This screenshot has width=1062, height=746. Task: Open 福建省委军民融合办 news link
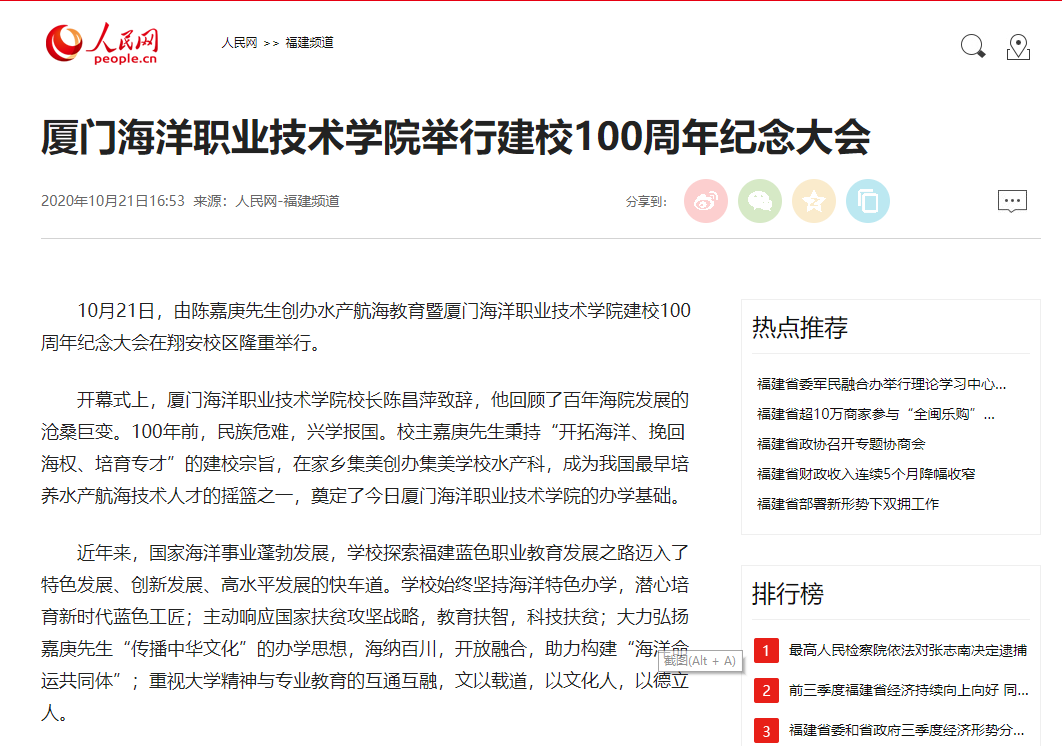point(881,384)
